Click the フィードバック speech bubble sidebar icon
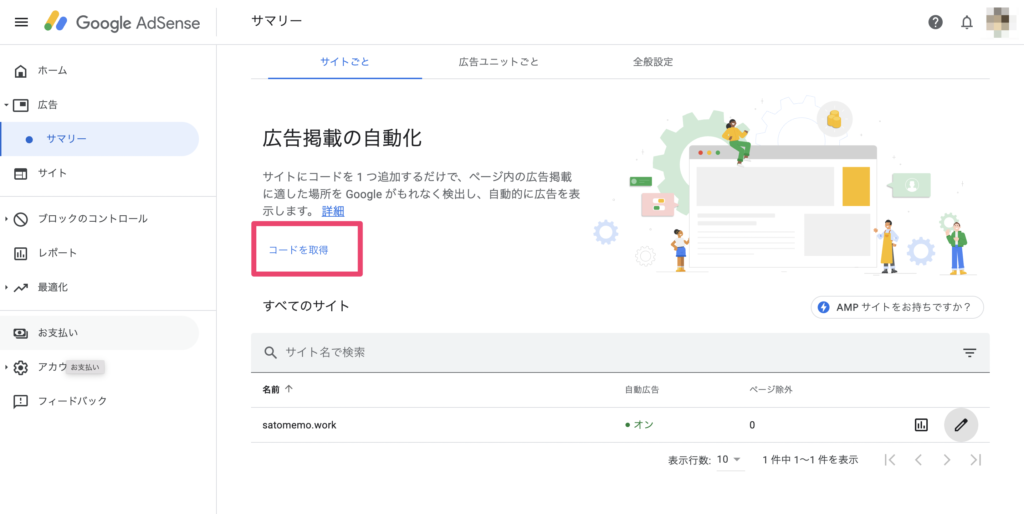The image size is (1024, 514). (21, 401)
